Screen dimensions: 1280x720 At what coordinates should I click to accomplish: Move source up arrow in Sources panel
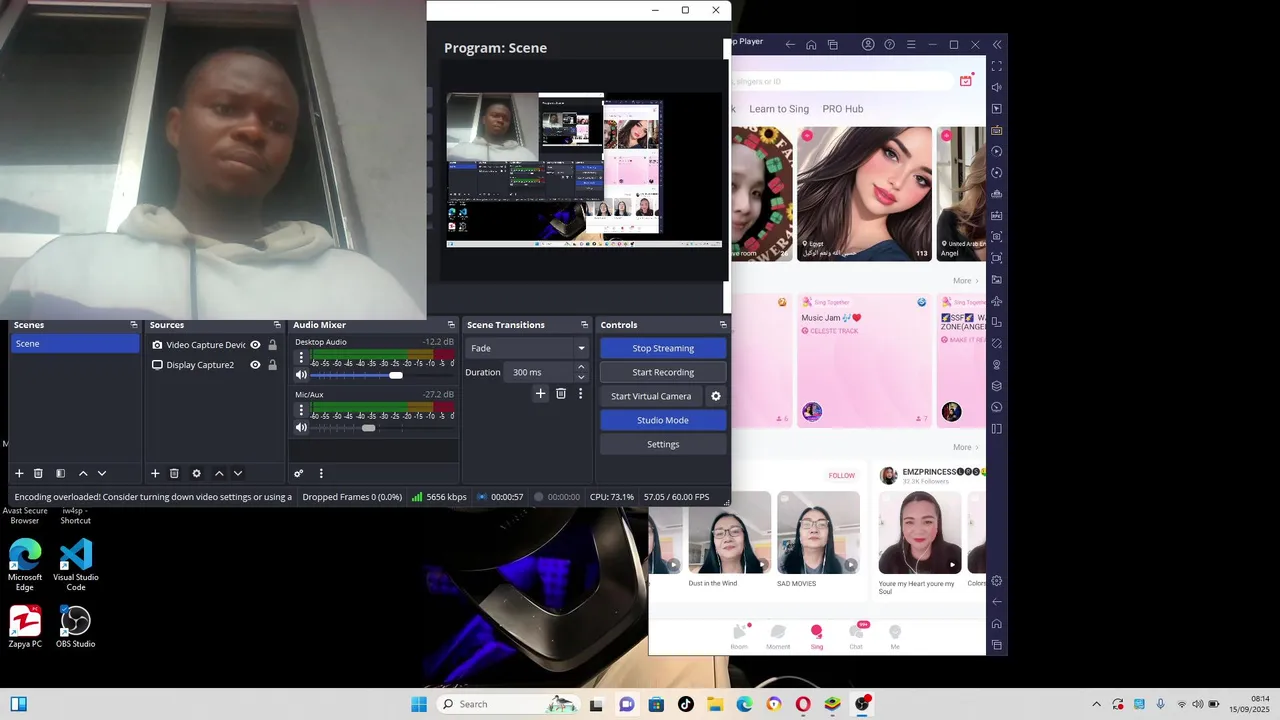pyautogui.click(x=219, y=473)
